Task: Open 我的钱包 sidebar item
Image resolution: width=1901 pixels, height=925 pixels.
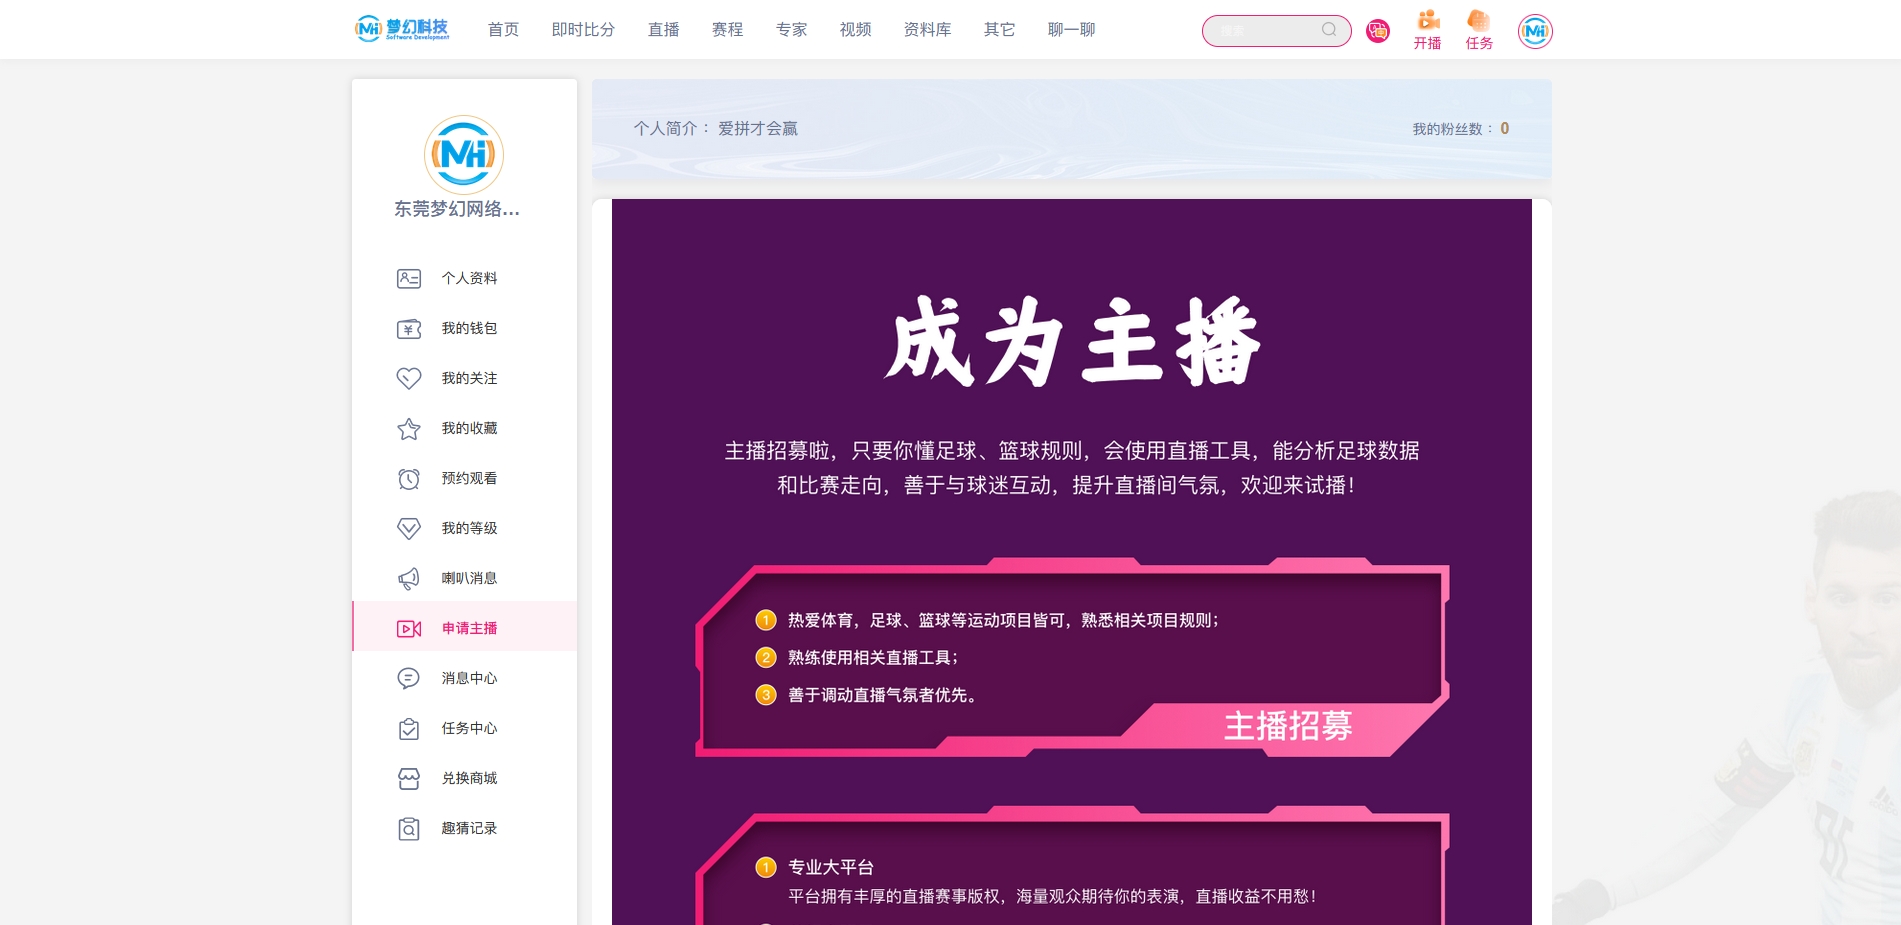Action: (464, 328)
